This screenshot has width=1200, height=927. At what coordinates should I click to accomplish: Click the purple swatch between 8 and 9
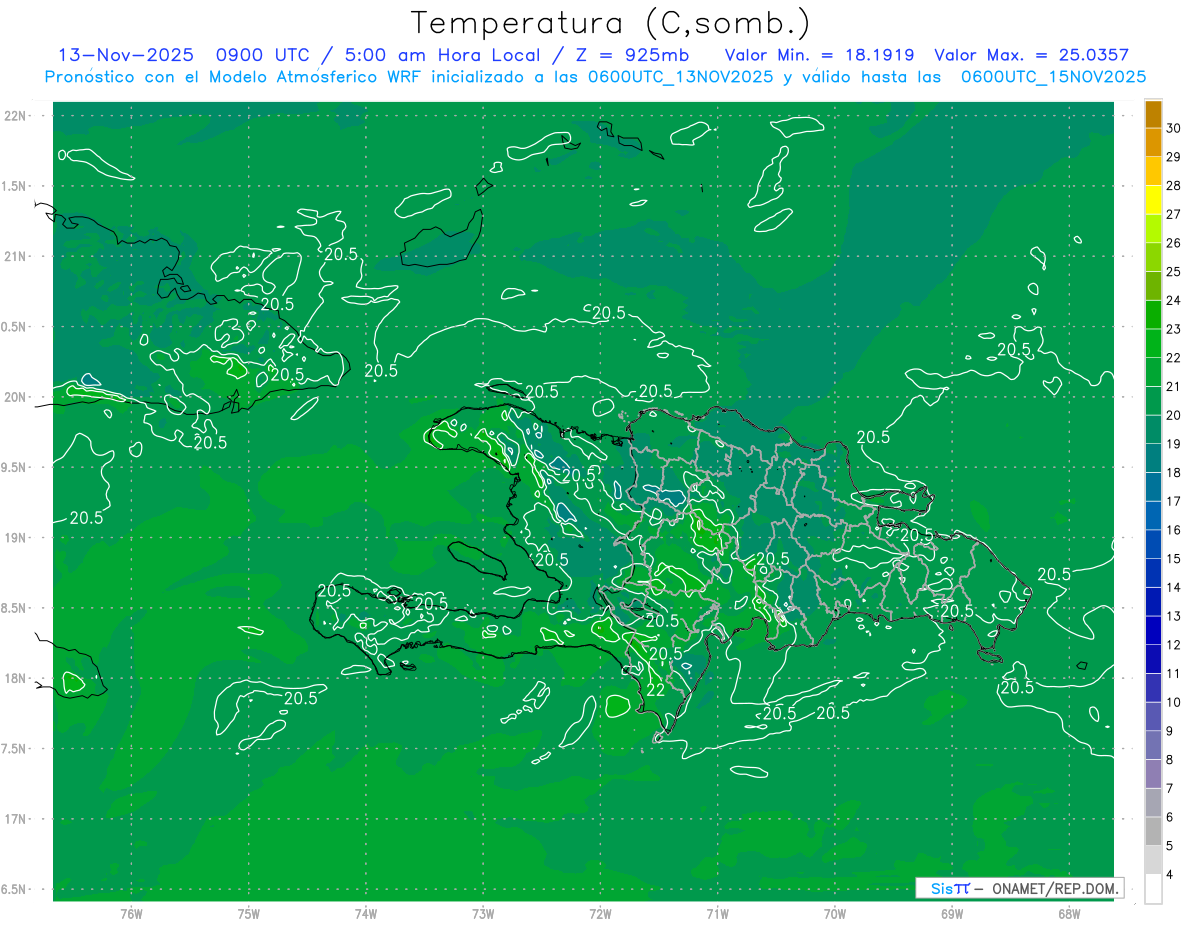[1153, 746]
